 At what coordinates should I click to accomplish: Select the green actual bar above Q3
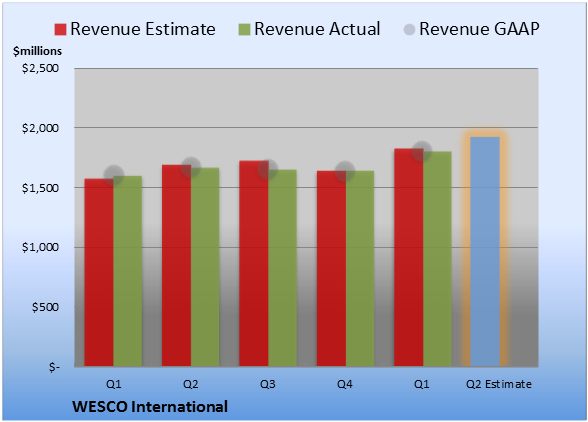click(282, 268)
